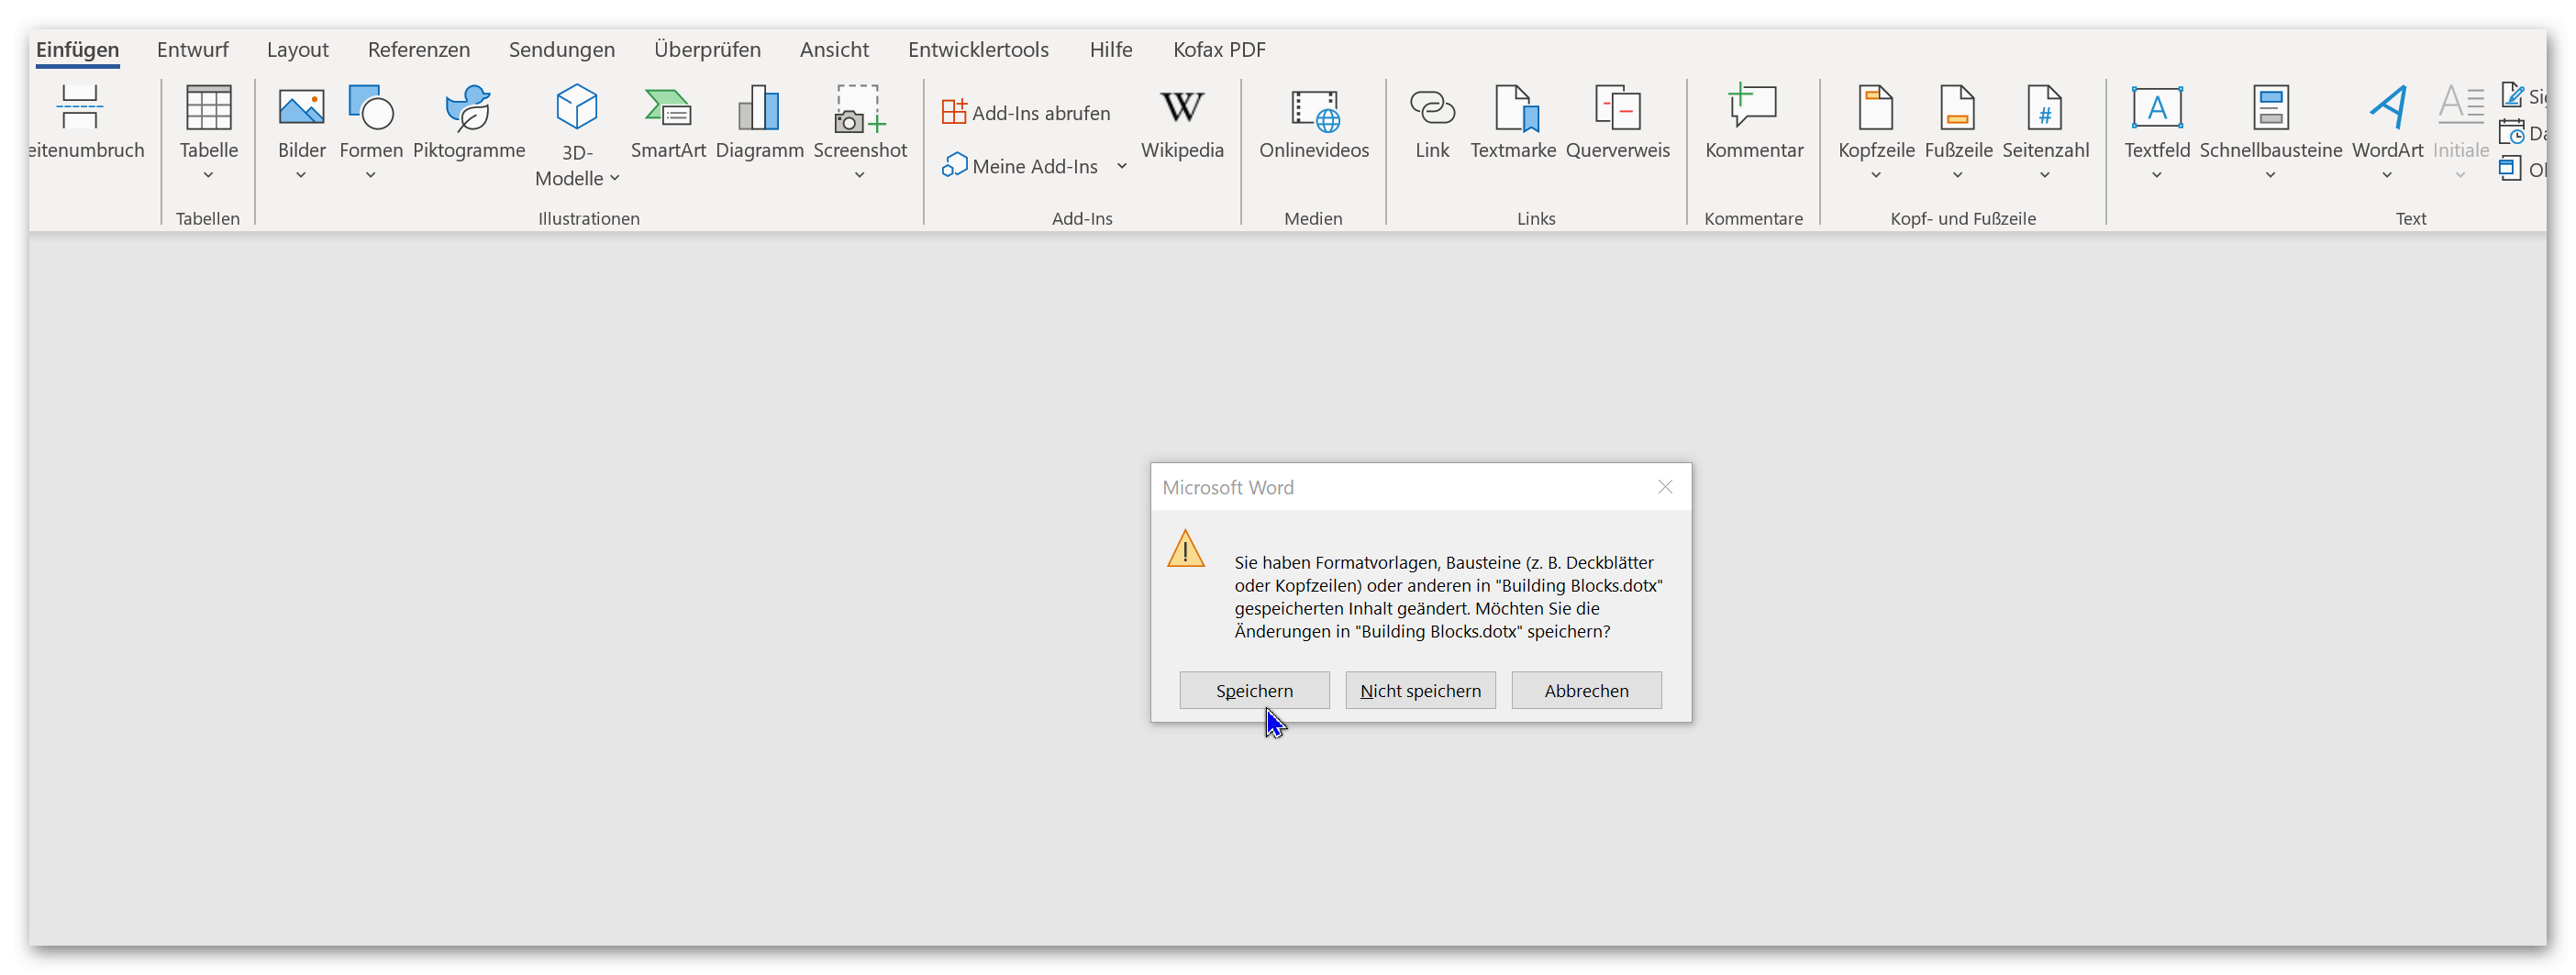Click the Tabelle grid icon
The width and height of the screenshot is (2576, 975).
208,107
